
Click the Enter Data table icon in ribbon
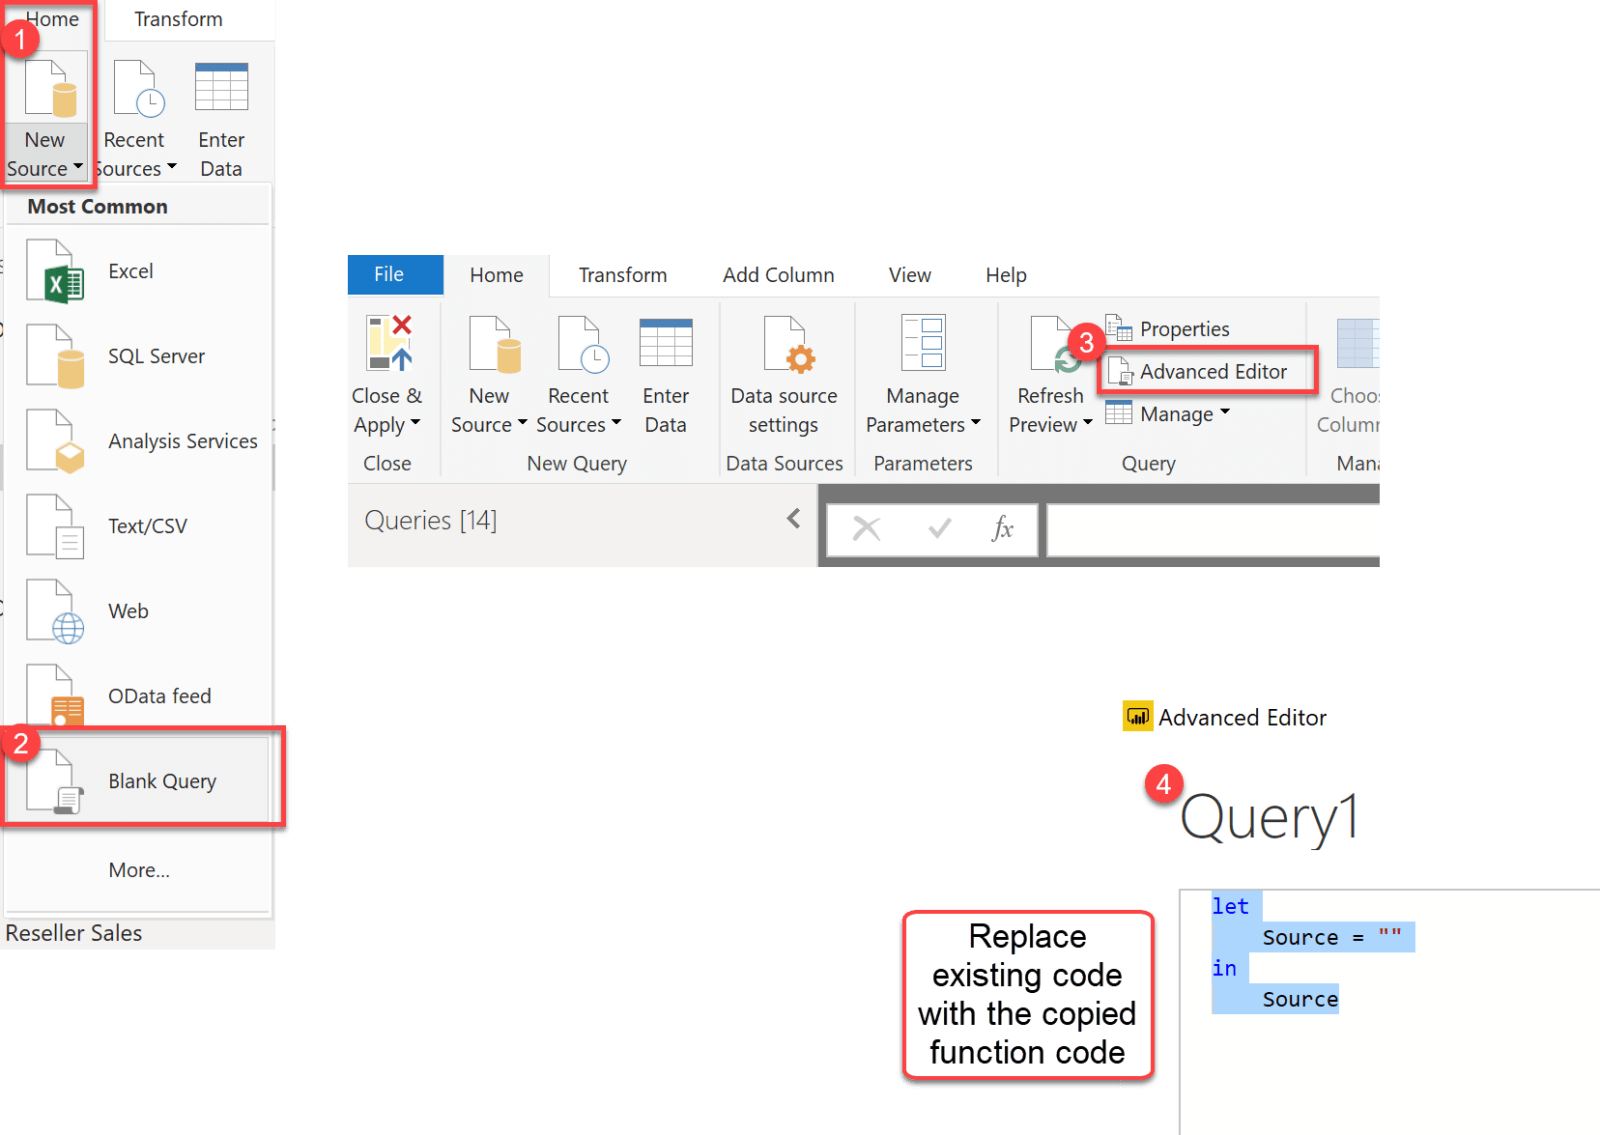(x=666, y=343)
